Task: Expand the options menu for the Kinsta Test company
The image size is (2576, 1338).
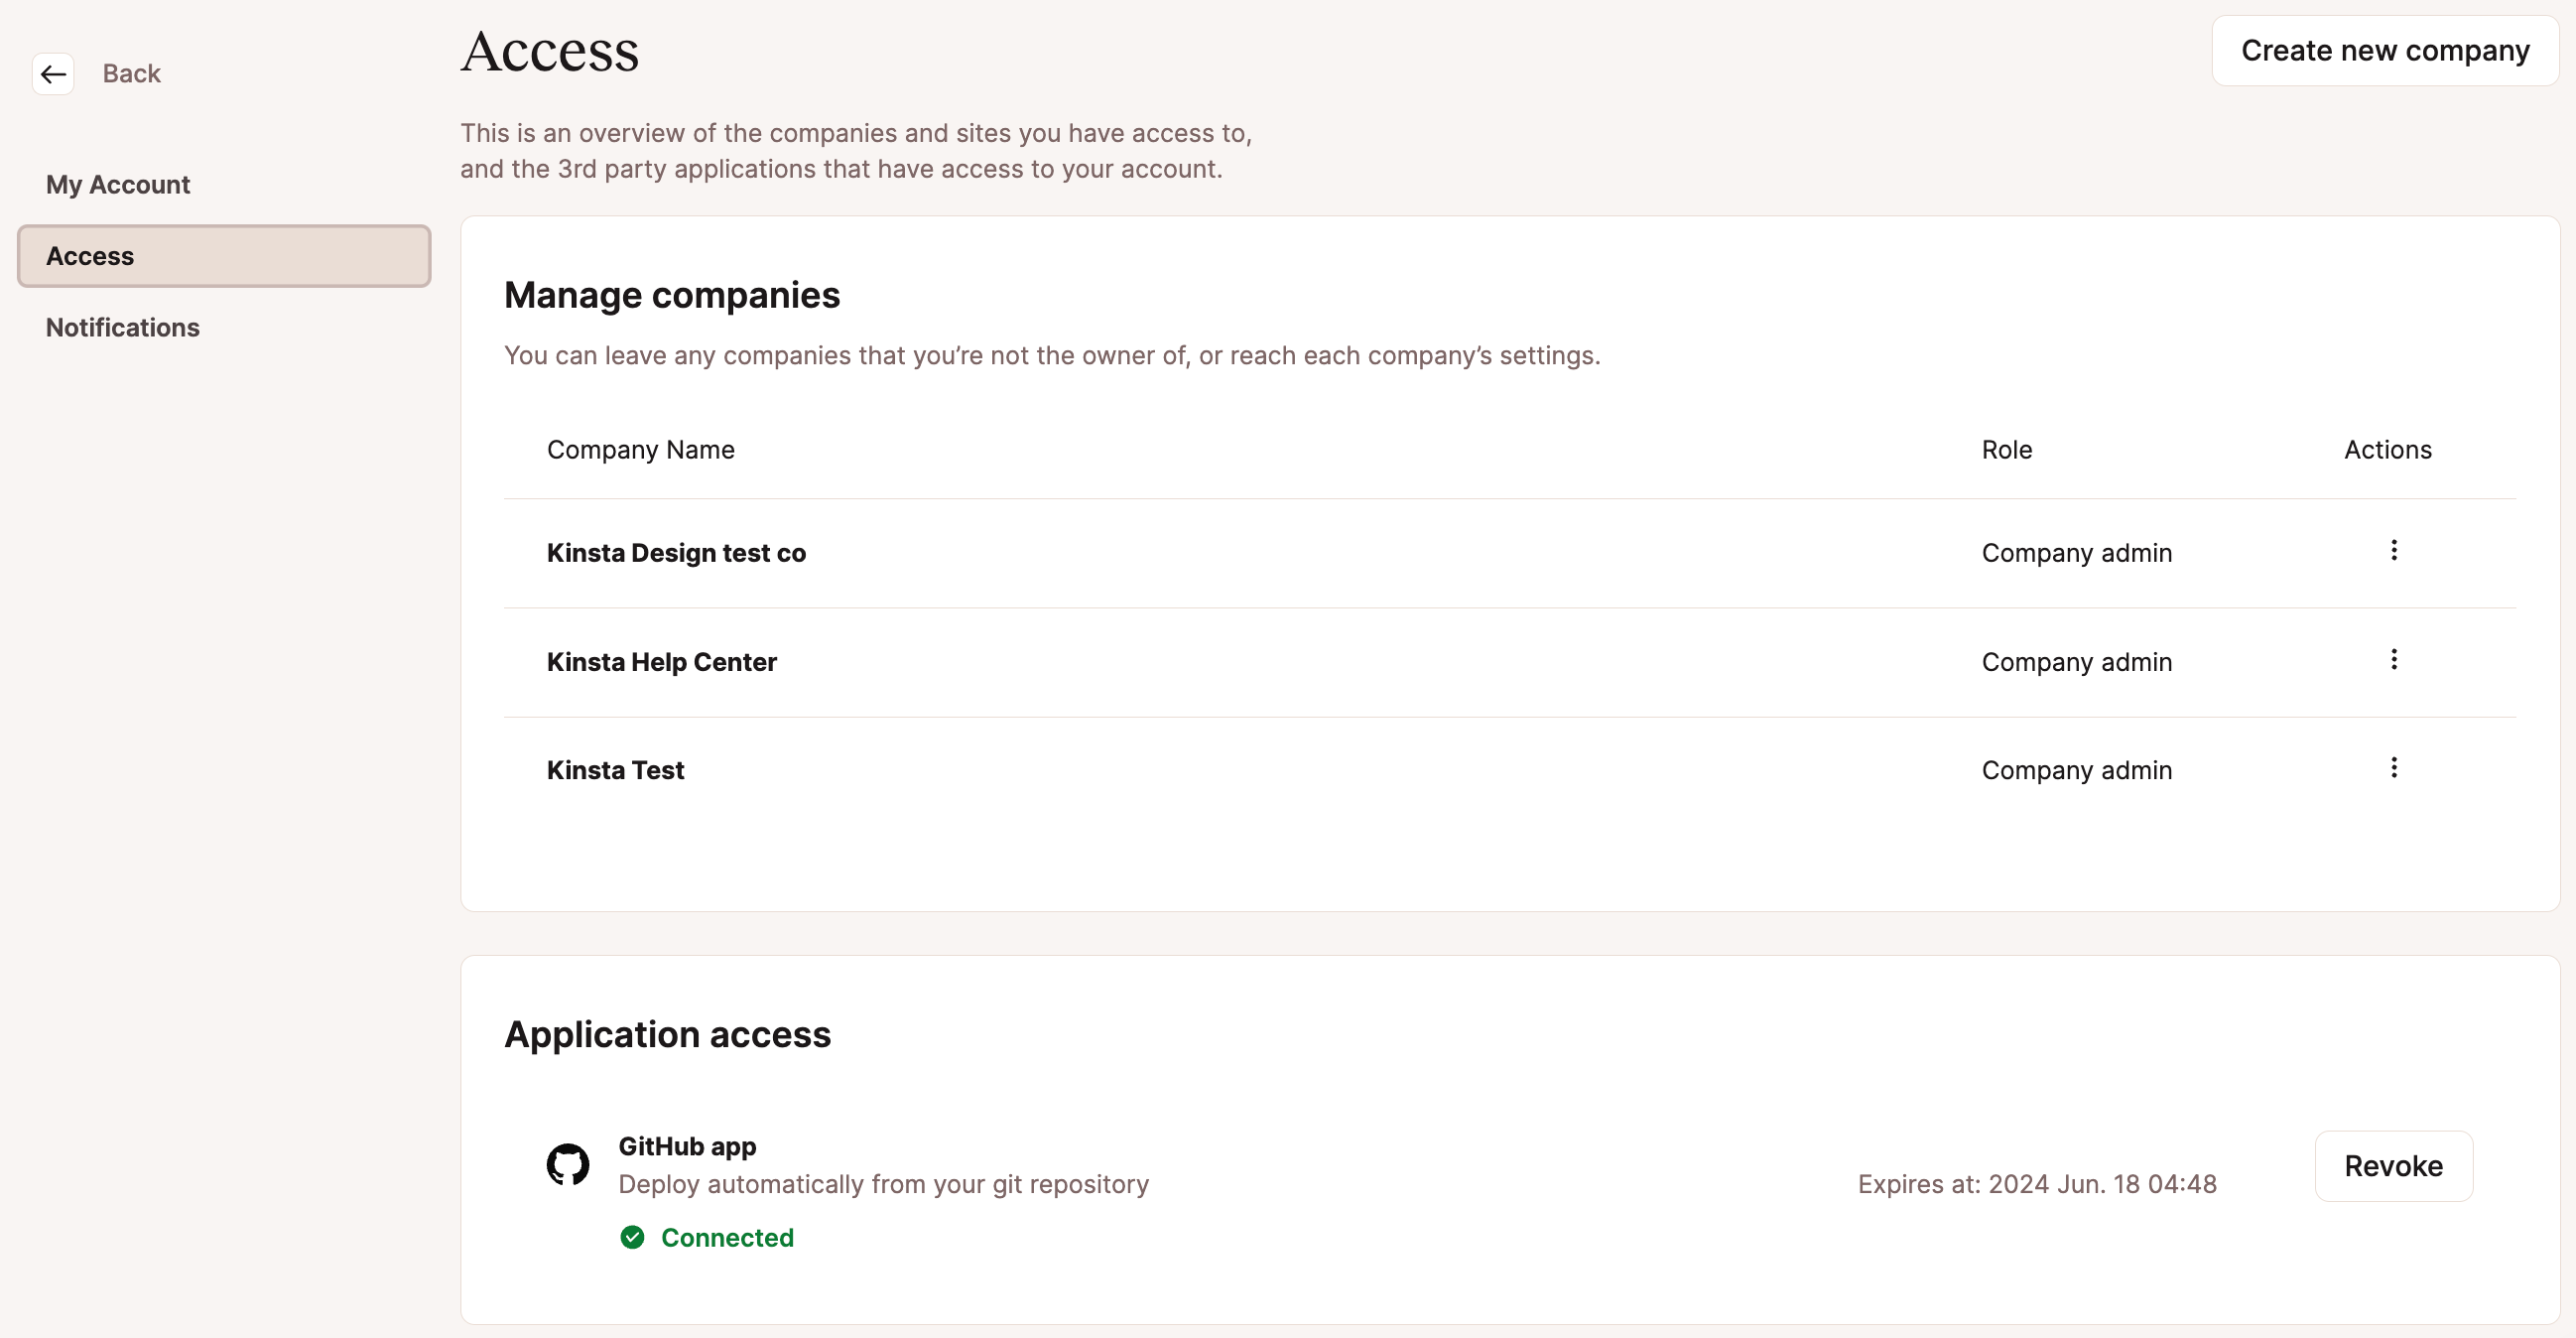Action: click(x=2395, y=768)
